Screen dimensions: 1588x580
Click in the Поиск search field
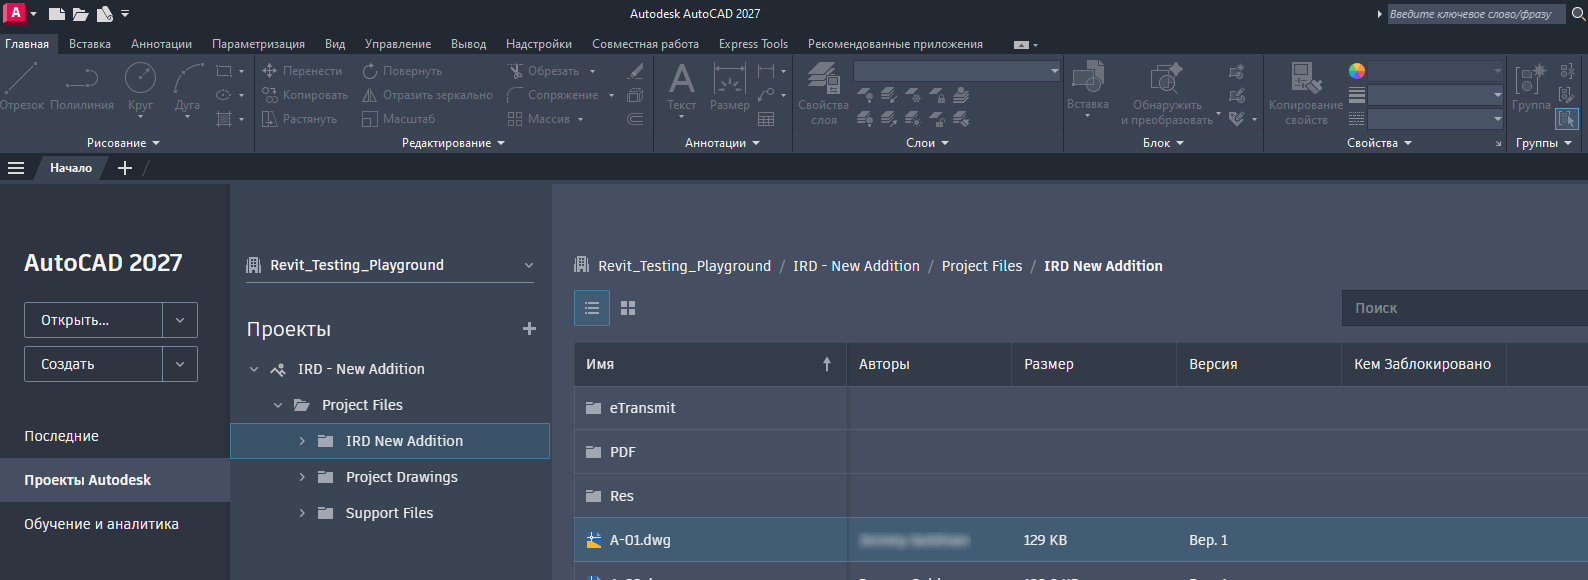click(x=1465, y=308)
